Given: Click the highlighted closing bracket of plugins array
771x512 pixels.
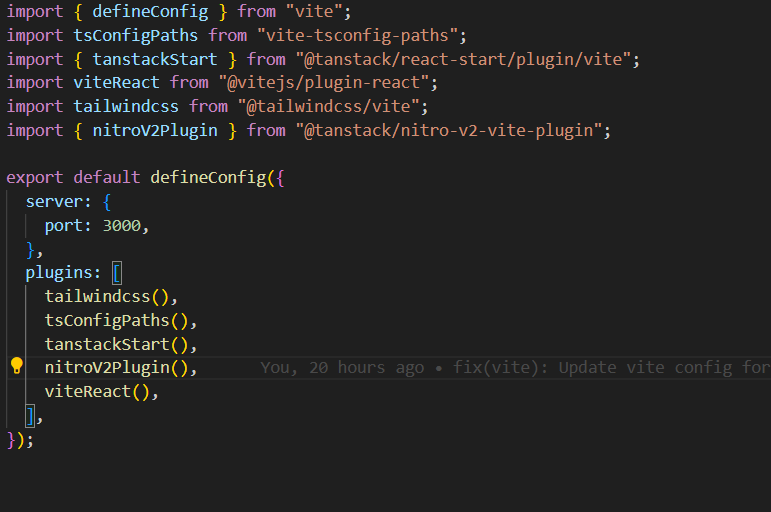Looking at the screenshot, I should point(30,416).
